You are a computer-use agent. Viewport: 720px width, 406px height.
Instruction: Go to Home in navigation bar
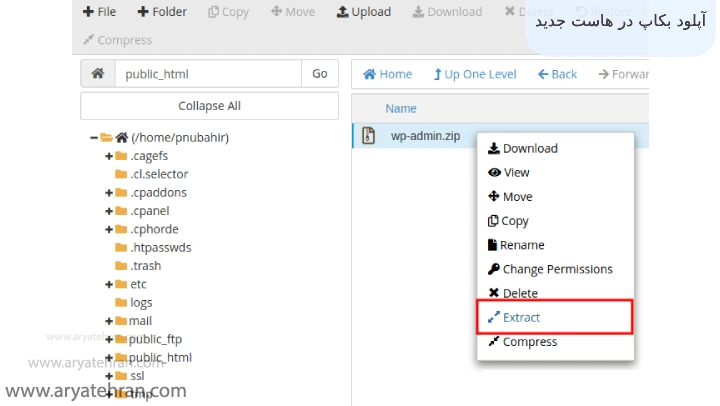(x=387, y=74)
